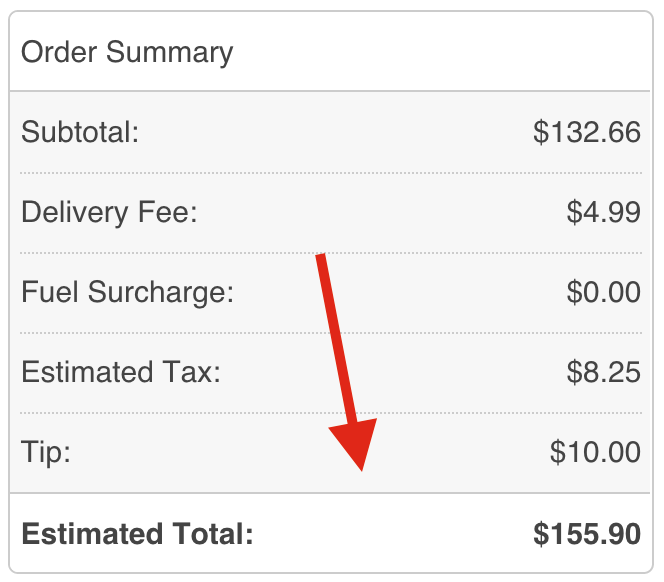
Task: Click the $8.25 estimated tax amount
Action: 603,372
